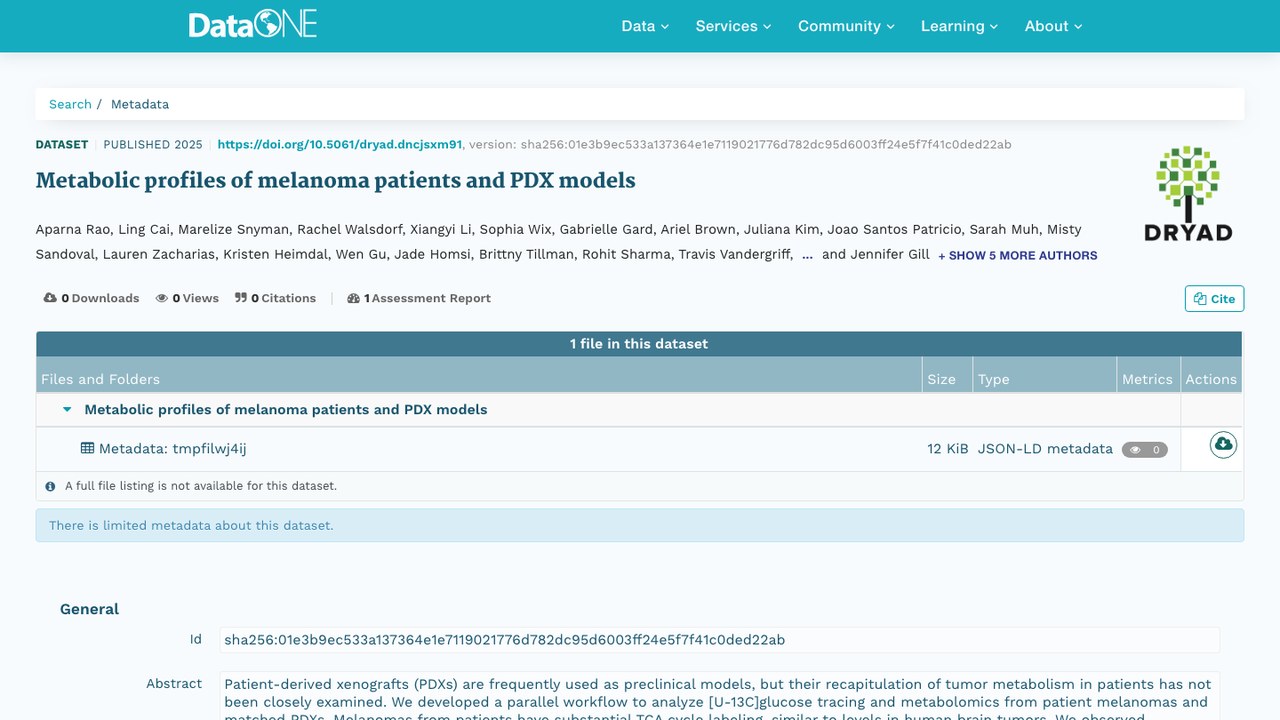Click the citations quote icon

(241, 298)
